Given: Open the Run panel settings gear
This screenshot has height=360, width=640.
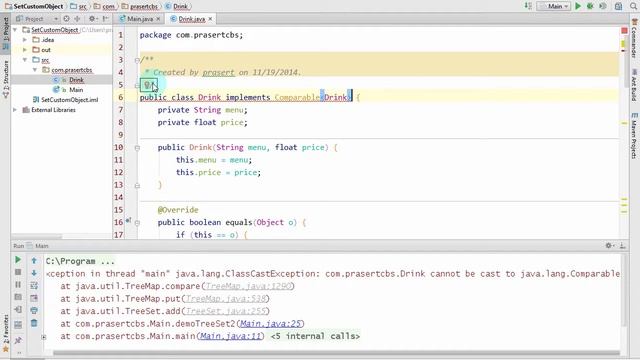Looking at the screenshot, I should (x=609, y=245).
